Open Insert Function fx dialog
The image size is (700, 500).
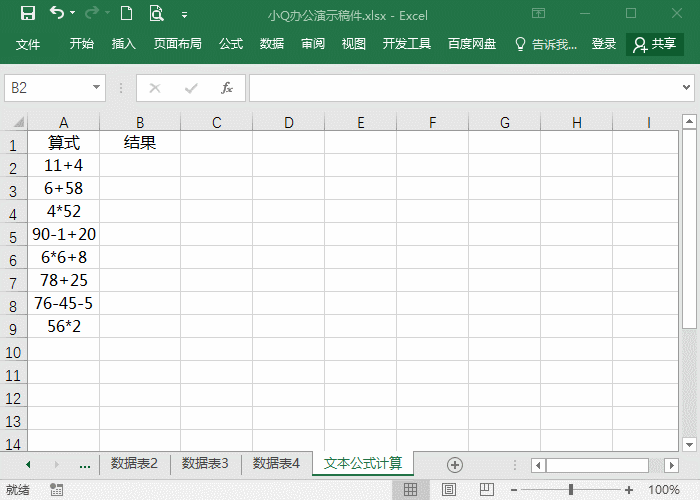pyautogui.click(x=227, y=88)
